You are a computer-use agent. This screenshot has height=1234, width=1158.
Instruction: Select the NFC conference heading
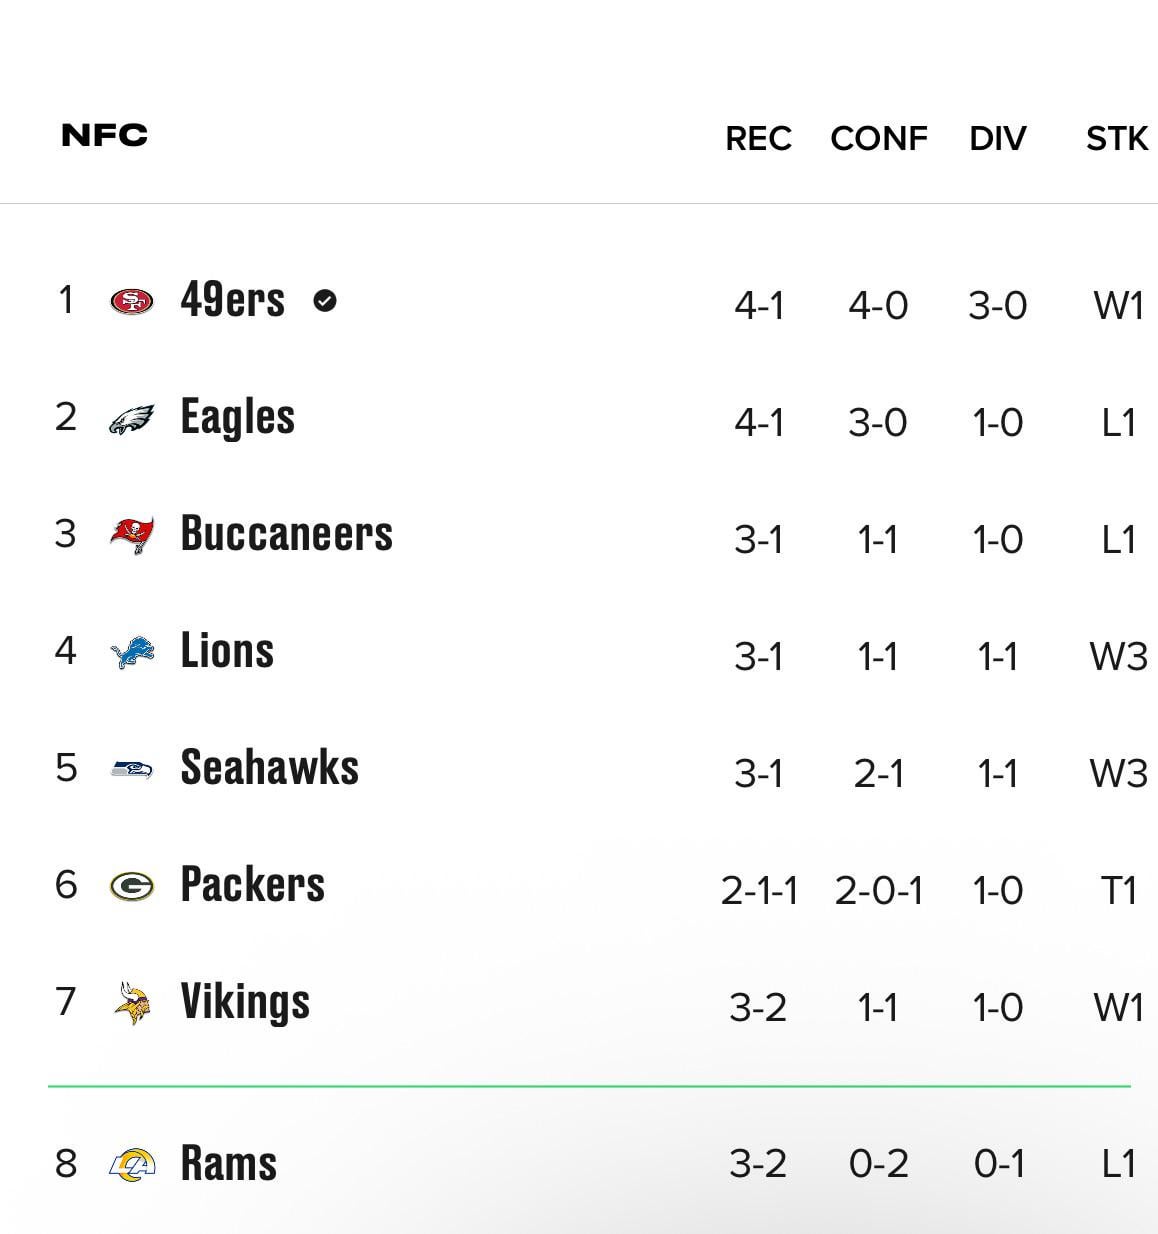tap(104, 135)
